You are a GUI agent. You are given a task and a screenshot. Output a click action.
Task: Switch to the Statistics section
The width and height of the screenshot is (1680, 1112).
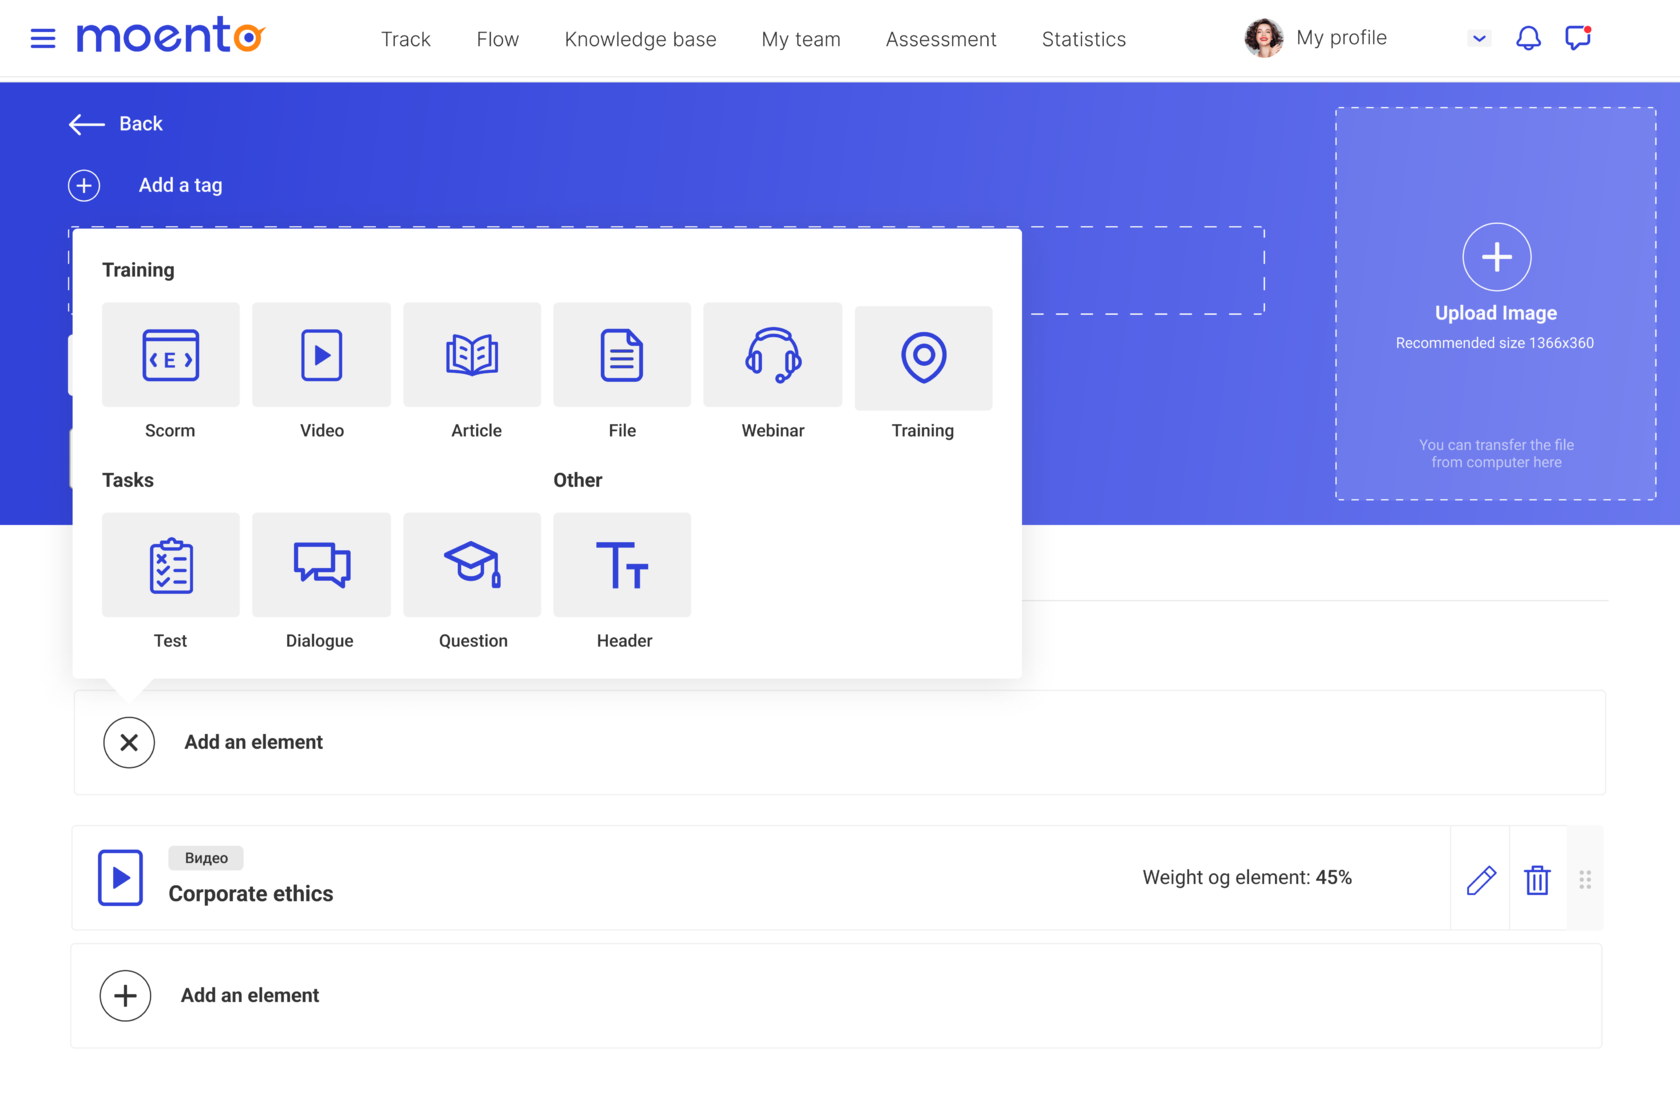click(1083, 39)
